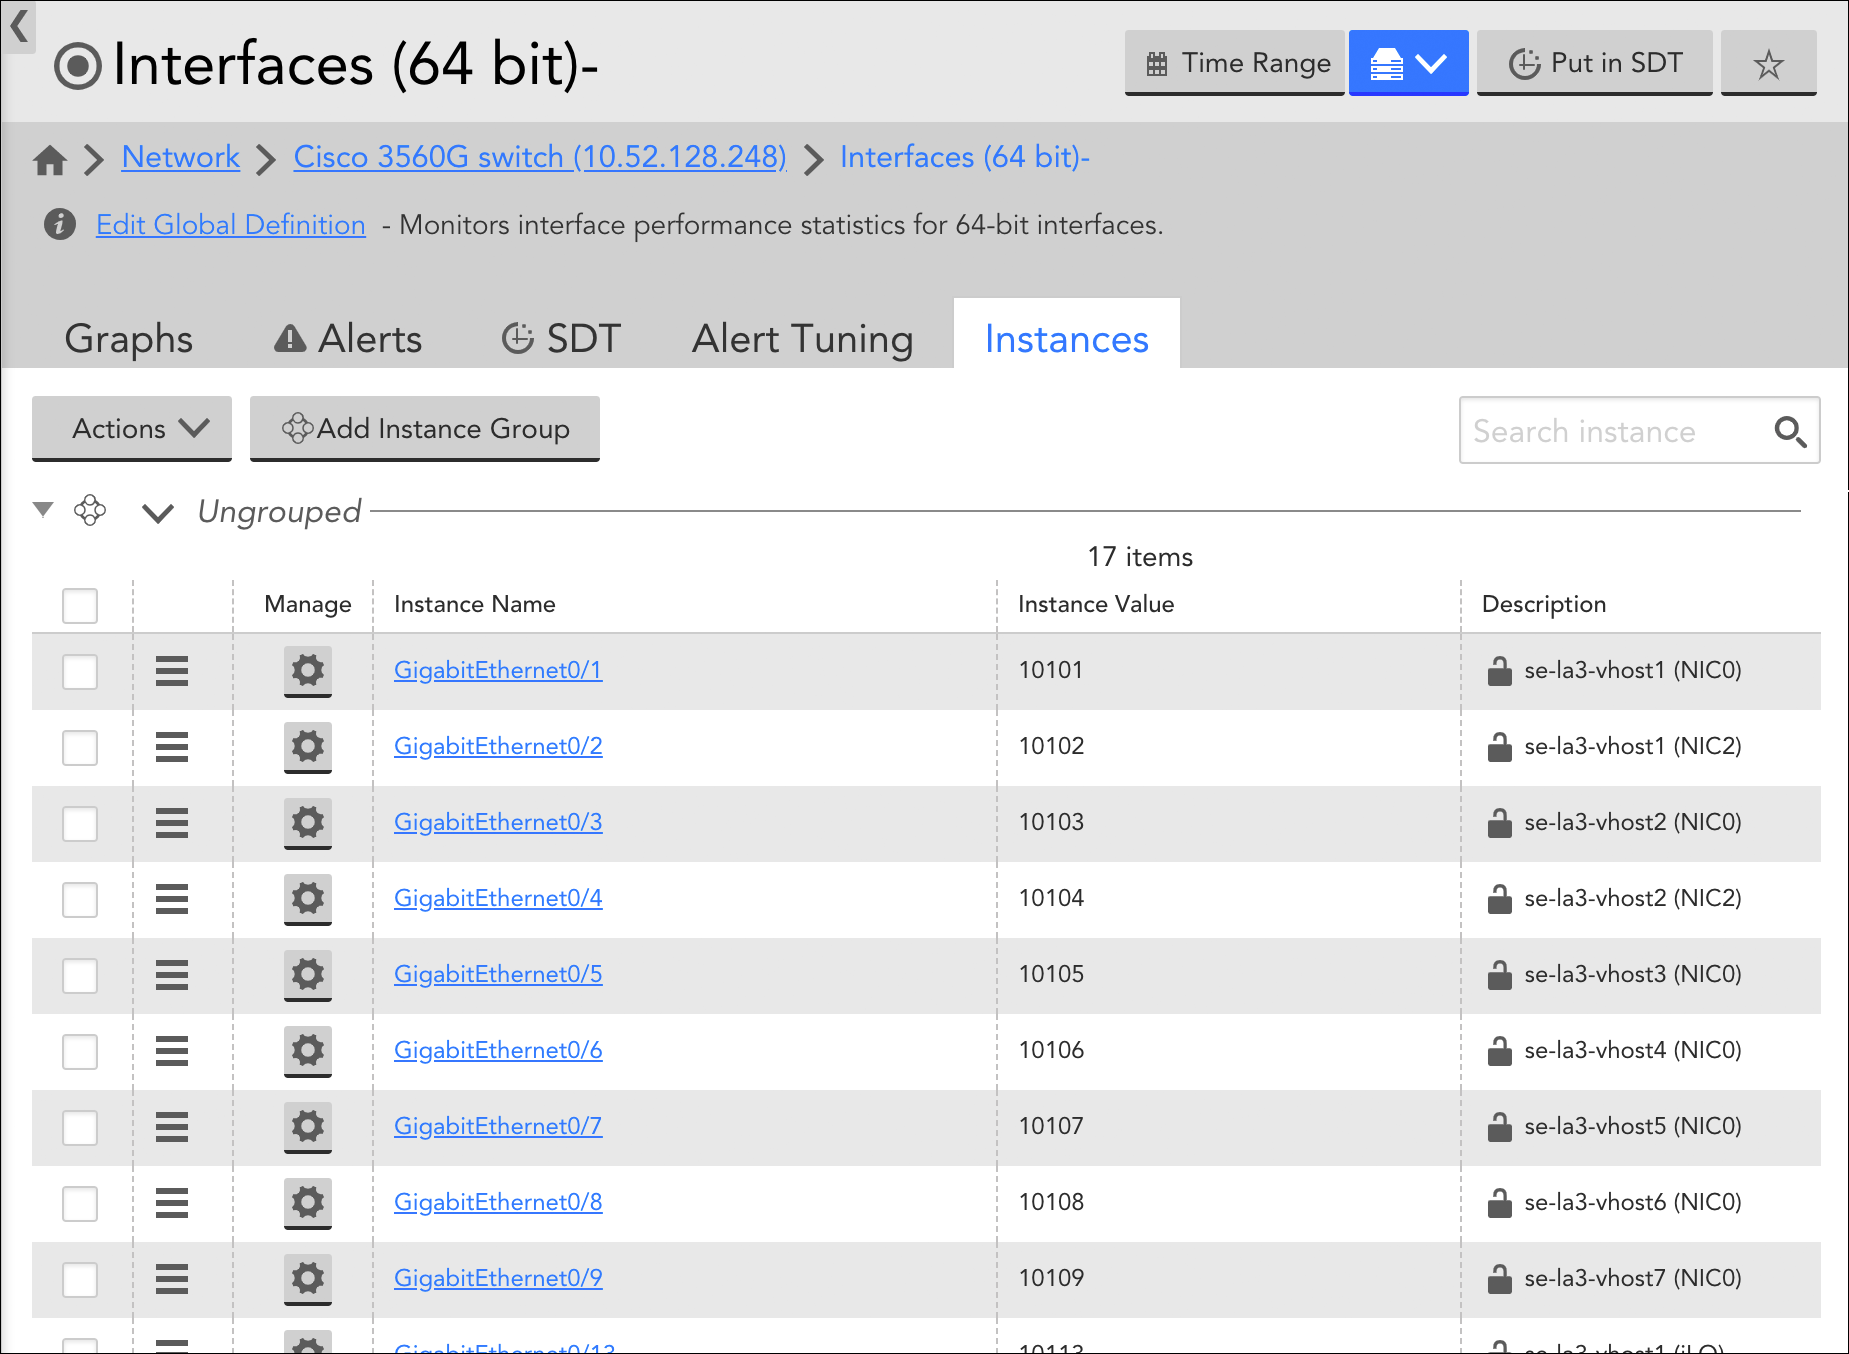Click the Search instance input field
This screenshot has width=1849, height=1354.
point(1610,432)
